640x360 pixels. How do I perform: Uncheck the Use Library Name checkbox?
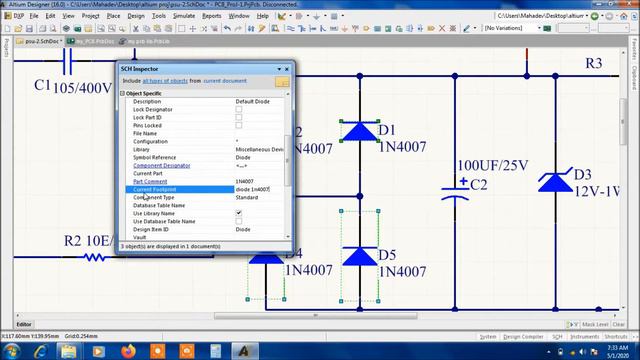[239, 213]
